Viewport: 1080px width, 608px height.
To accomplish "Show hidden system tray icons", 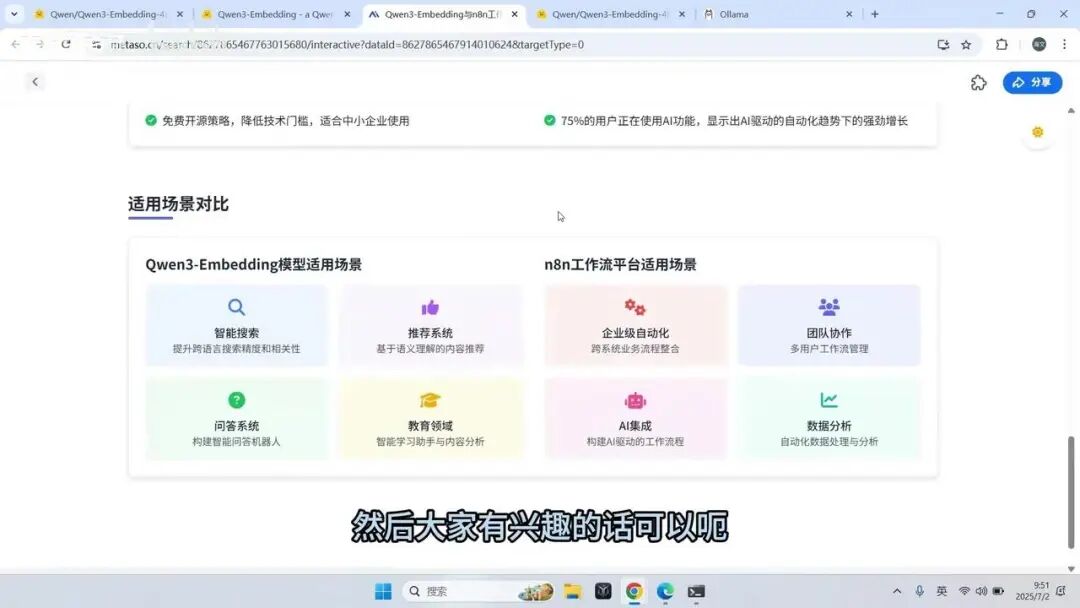I will (x=897, y=591).
